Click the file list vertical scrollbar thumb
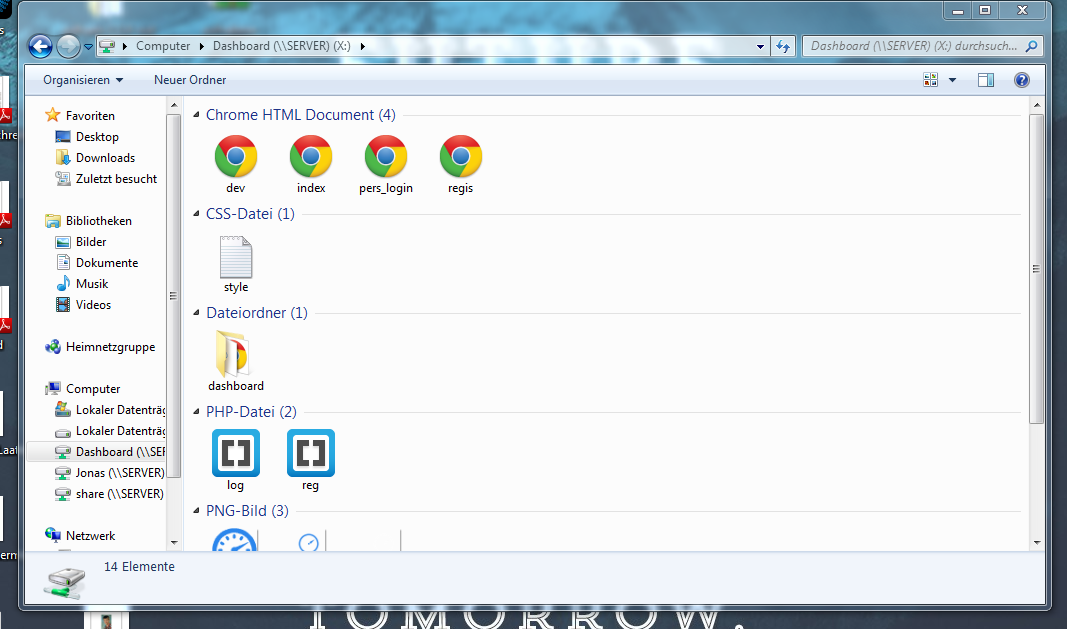 tap(1036, 268)
